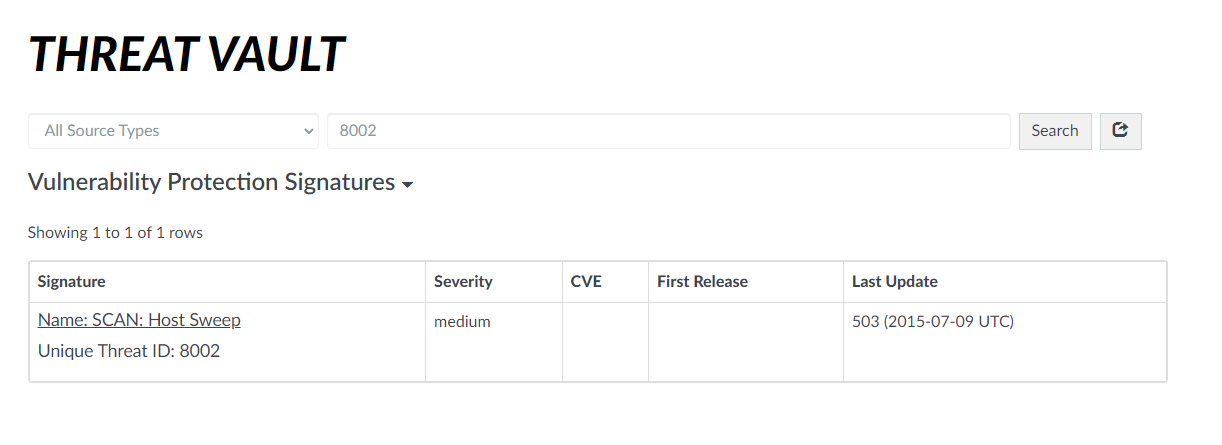Image resolution: width=1222 pixels, height=445 pixels.
Task: Select the 503 (2015-07-09 UTC) cell
Action: point(932,322)
